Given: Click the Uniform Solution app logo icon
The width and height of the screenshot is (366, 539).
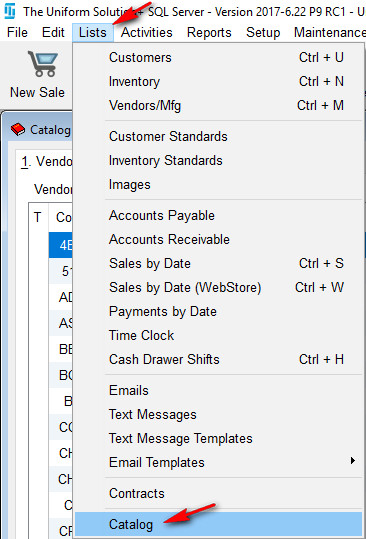Looking at the screenshot, I should tap(10, 11).
